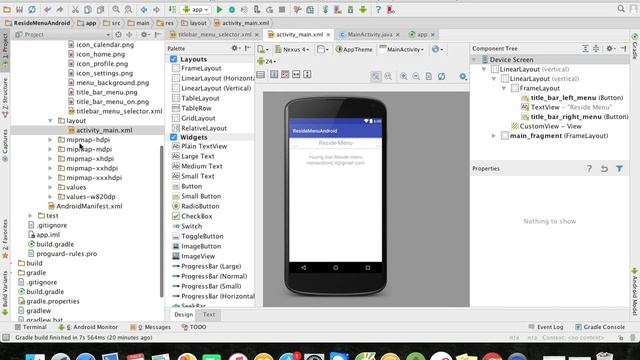This screenshot has width=640, height=360.
Task: Collapse all in Component Tree
Action: (596, 49)
